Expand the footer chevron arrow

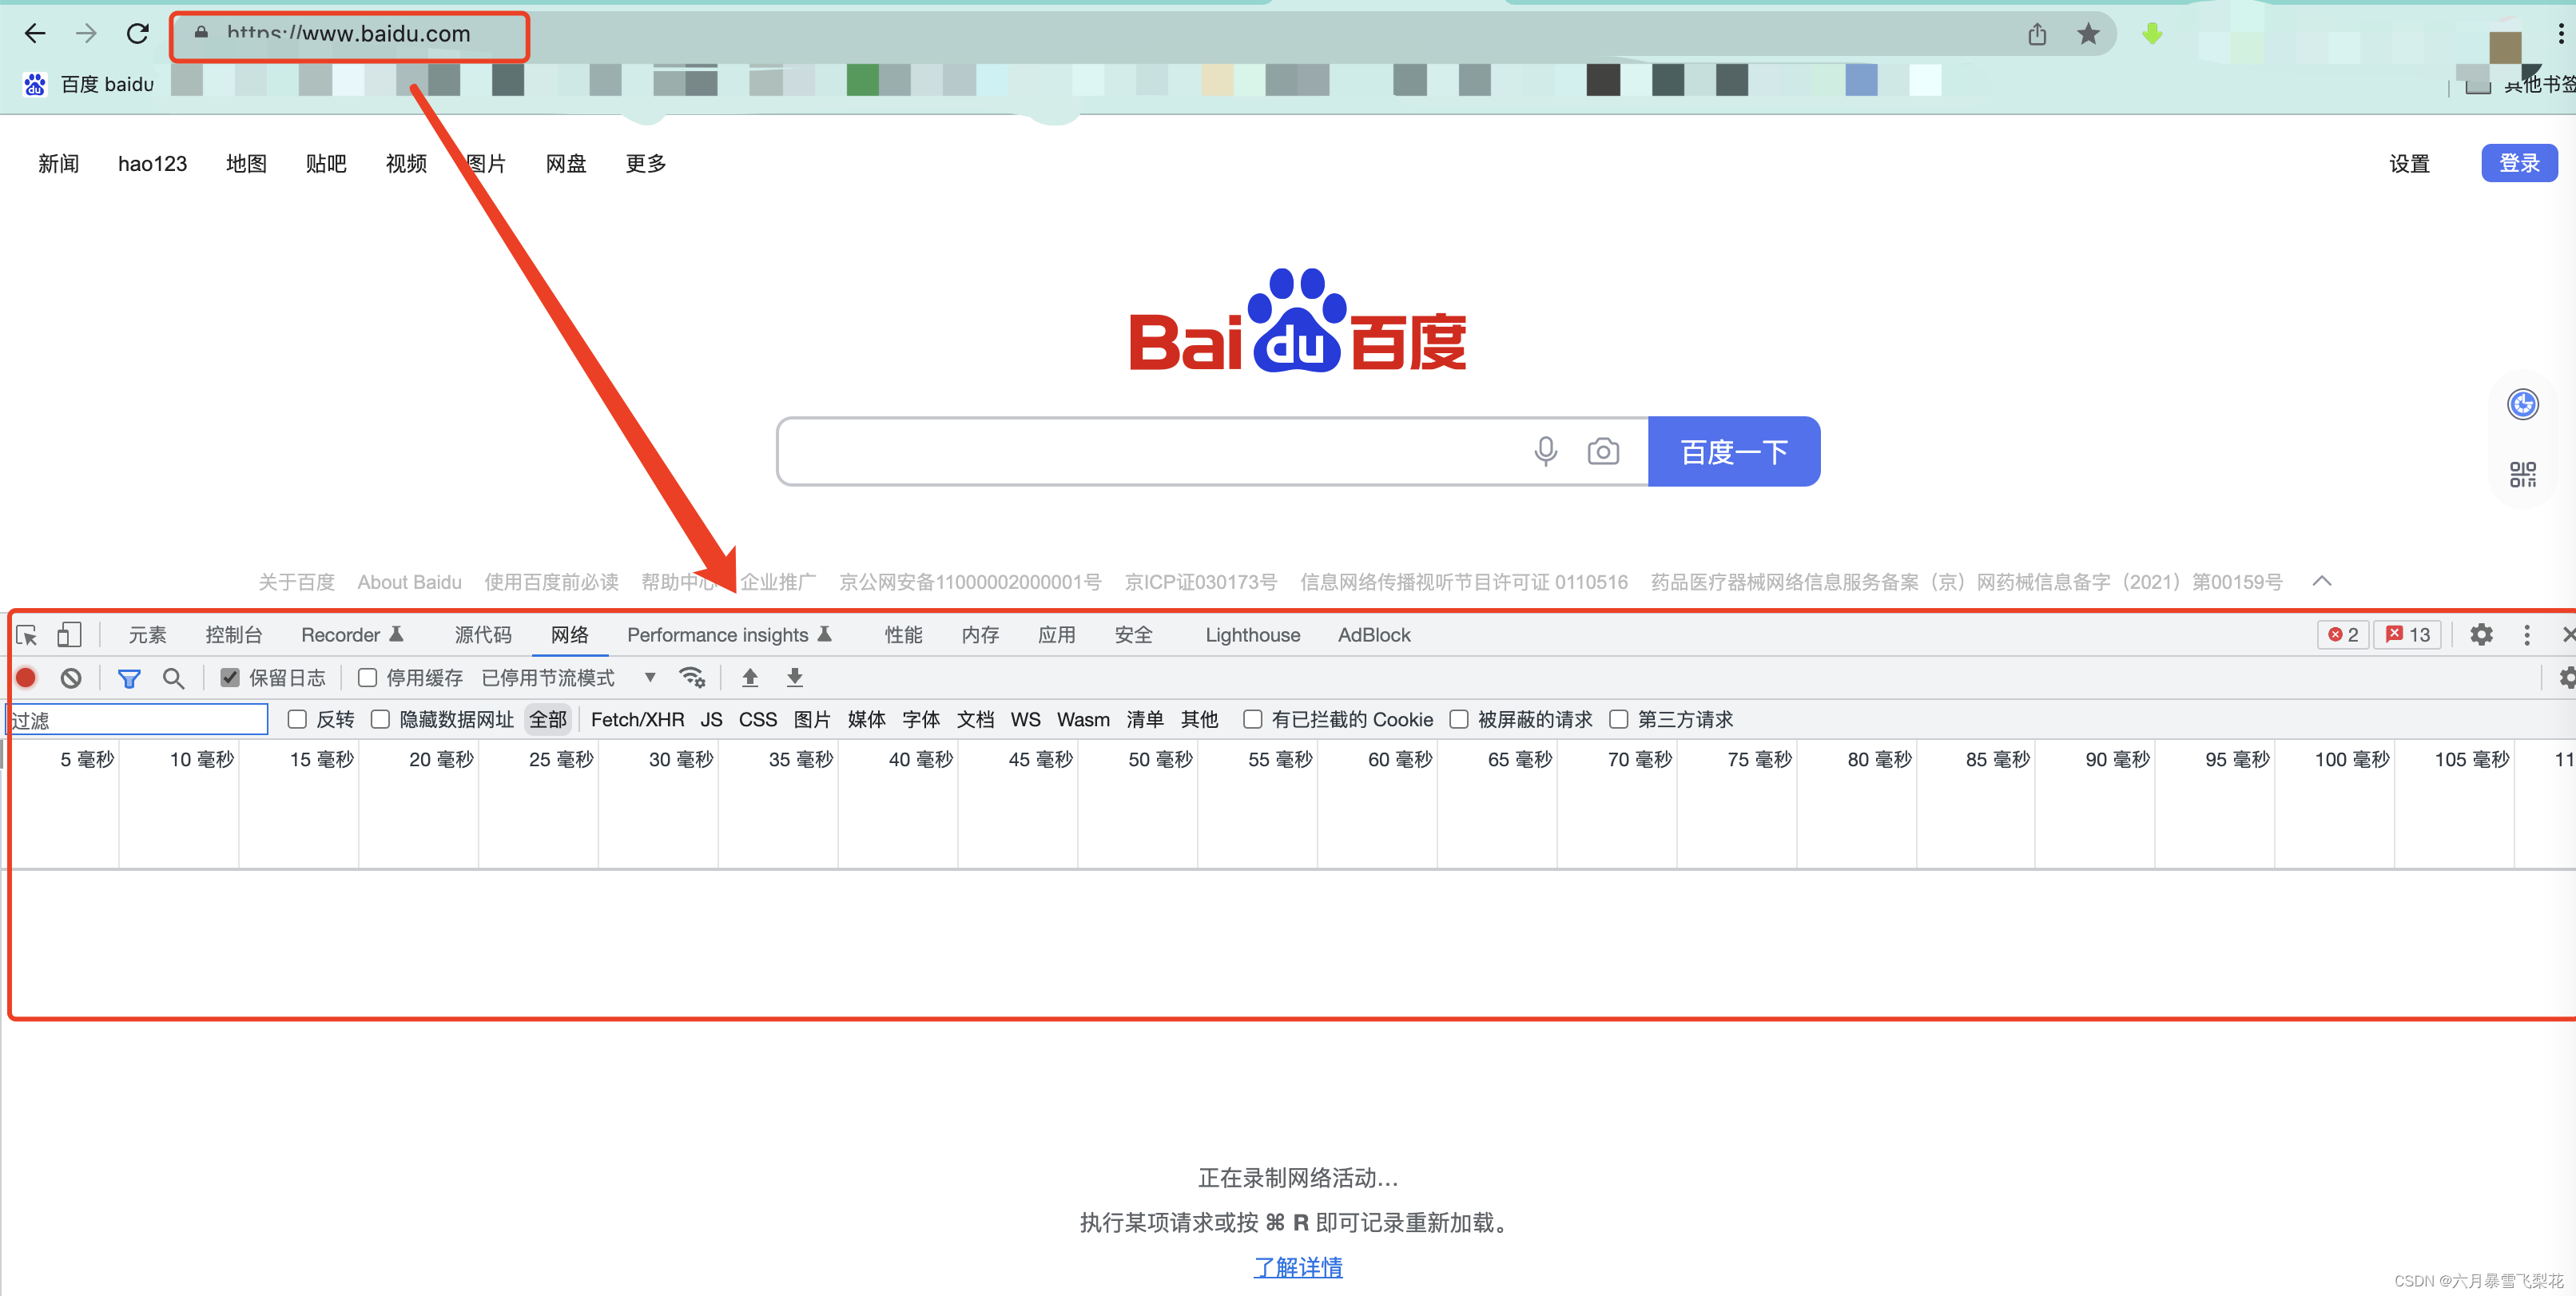pyautogui.click(x=2322, y=581)
